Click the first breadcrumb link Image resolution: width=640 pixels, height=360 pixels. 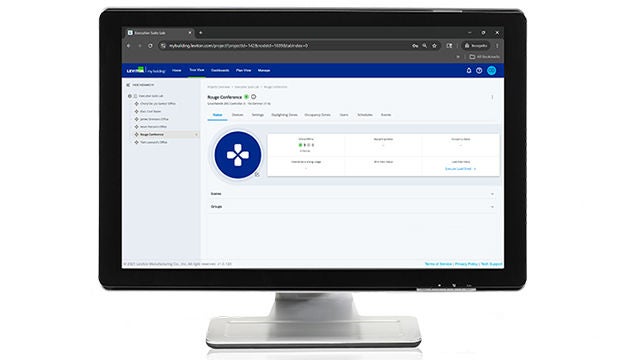point(219,87)
